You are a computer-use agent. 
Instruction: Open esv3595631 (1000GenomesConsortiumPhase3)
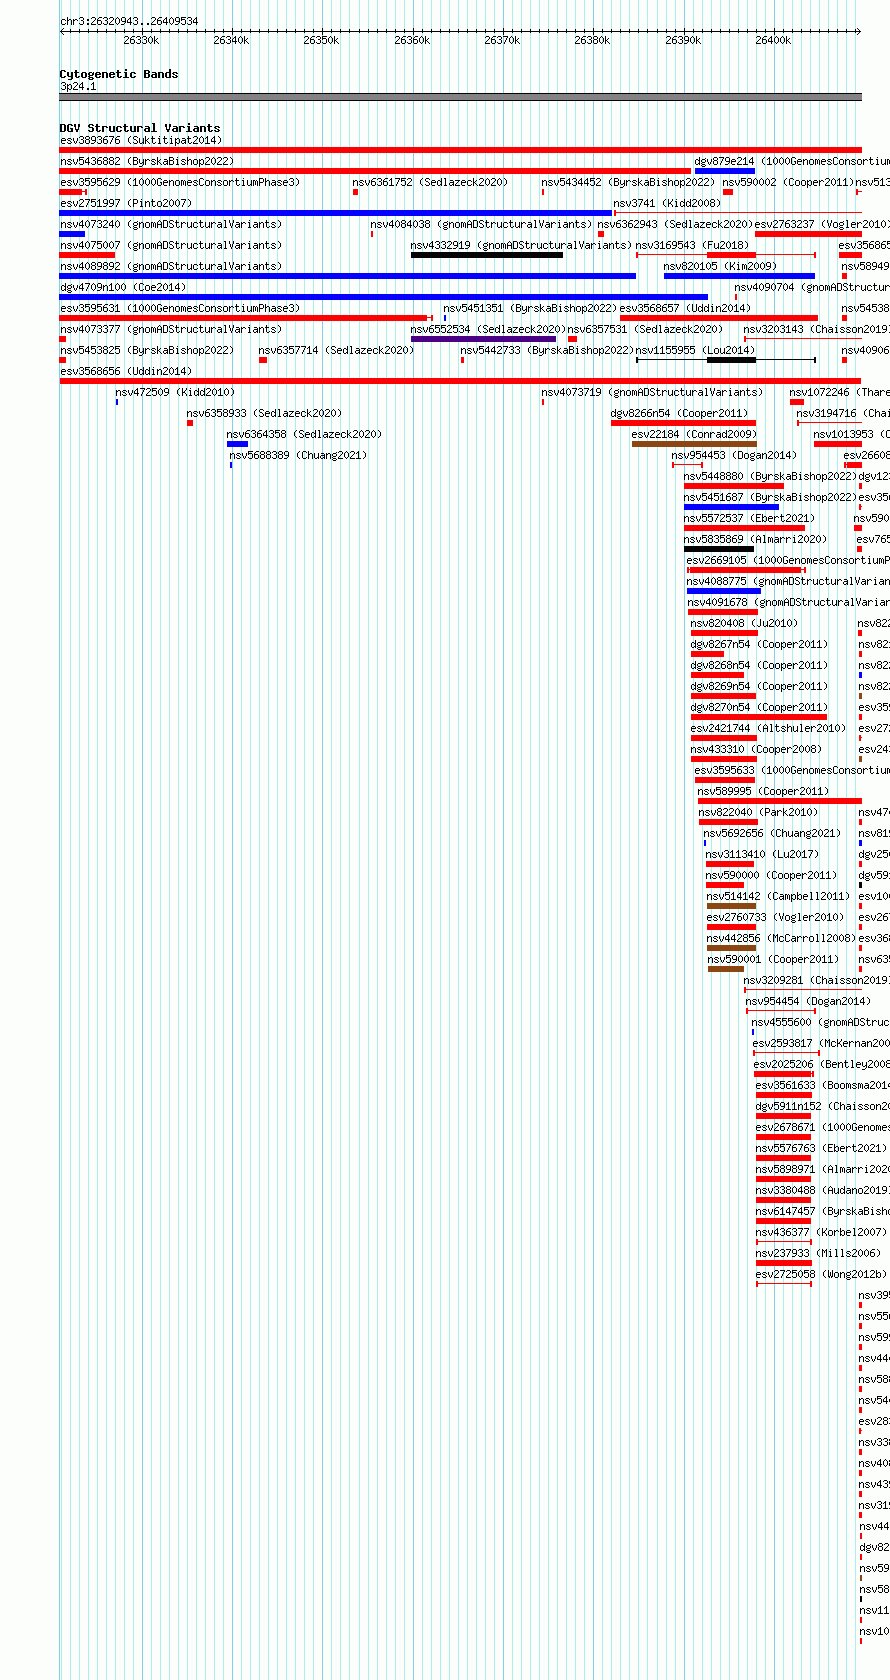(180, 309)
